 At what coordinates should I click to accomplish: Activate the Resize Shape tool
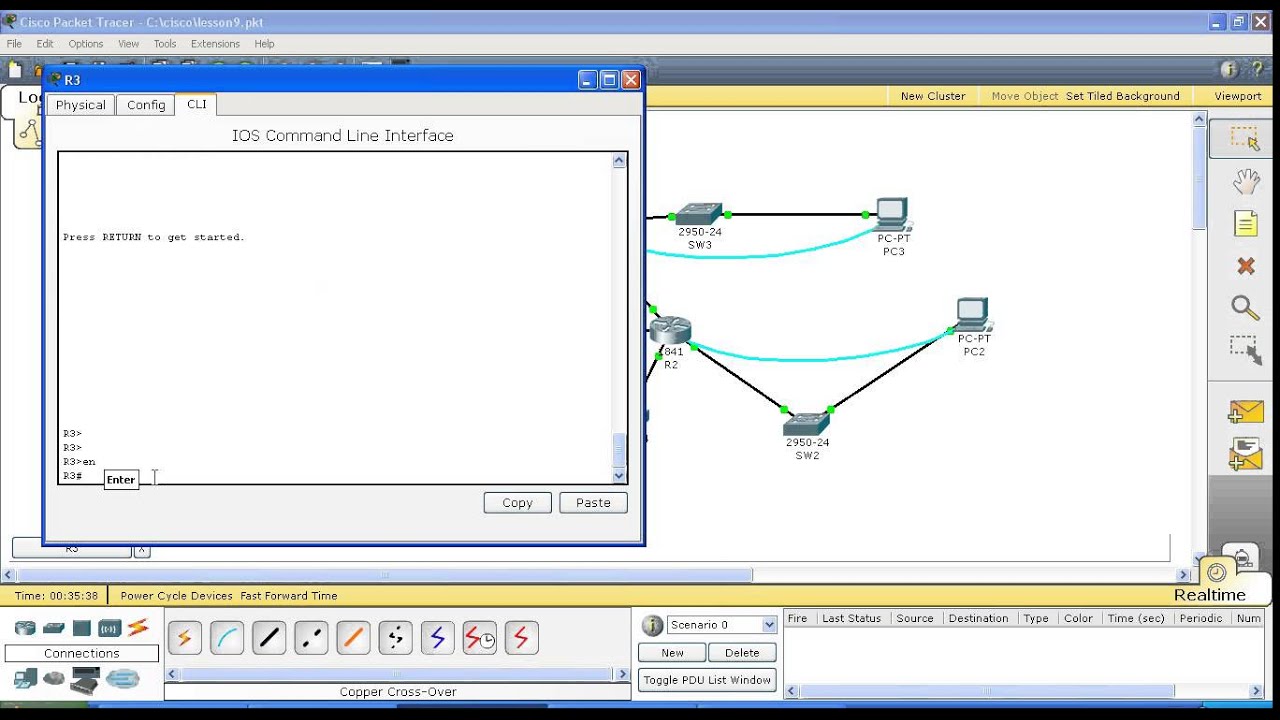coord(1245,350)
